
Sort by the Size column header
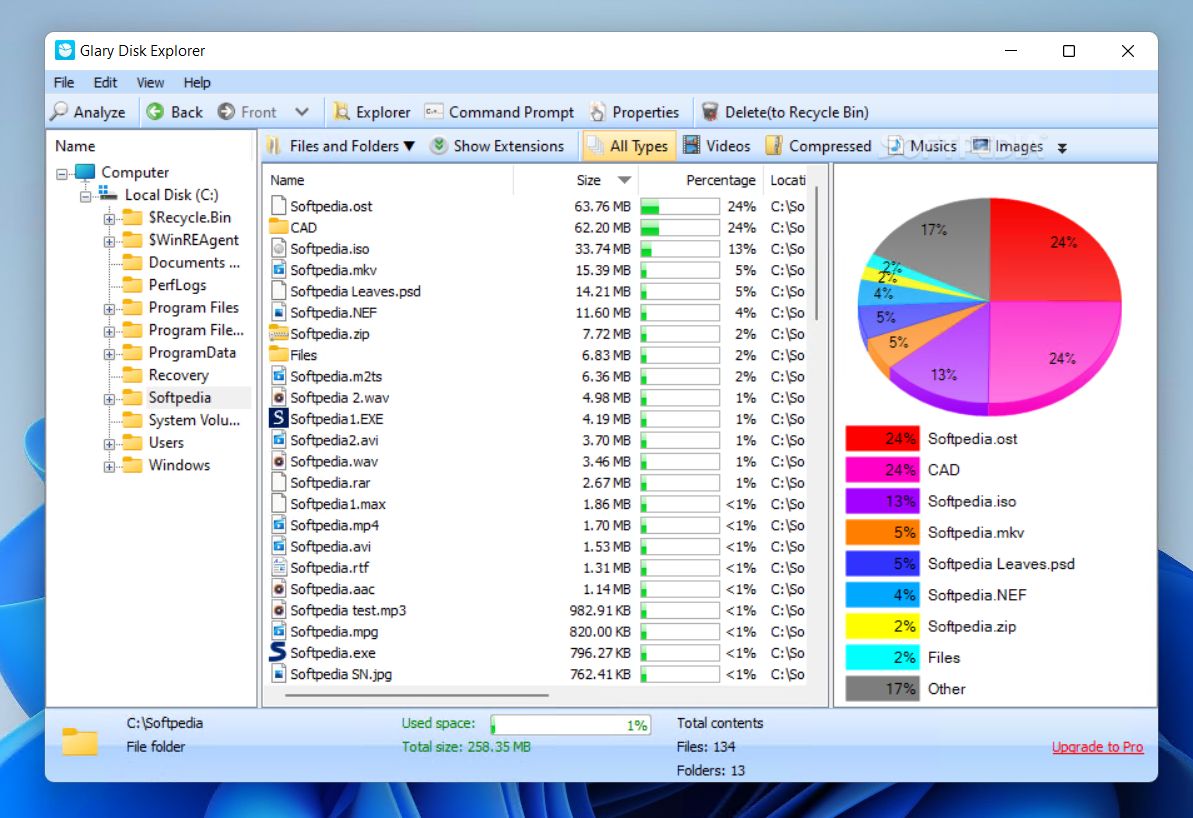(x=576, y=180)
